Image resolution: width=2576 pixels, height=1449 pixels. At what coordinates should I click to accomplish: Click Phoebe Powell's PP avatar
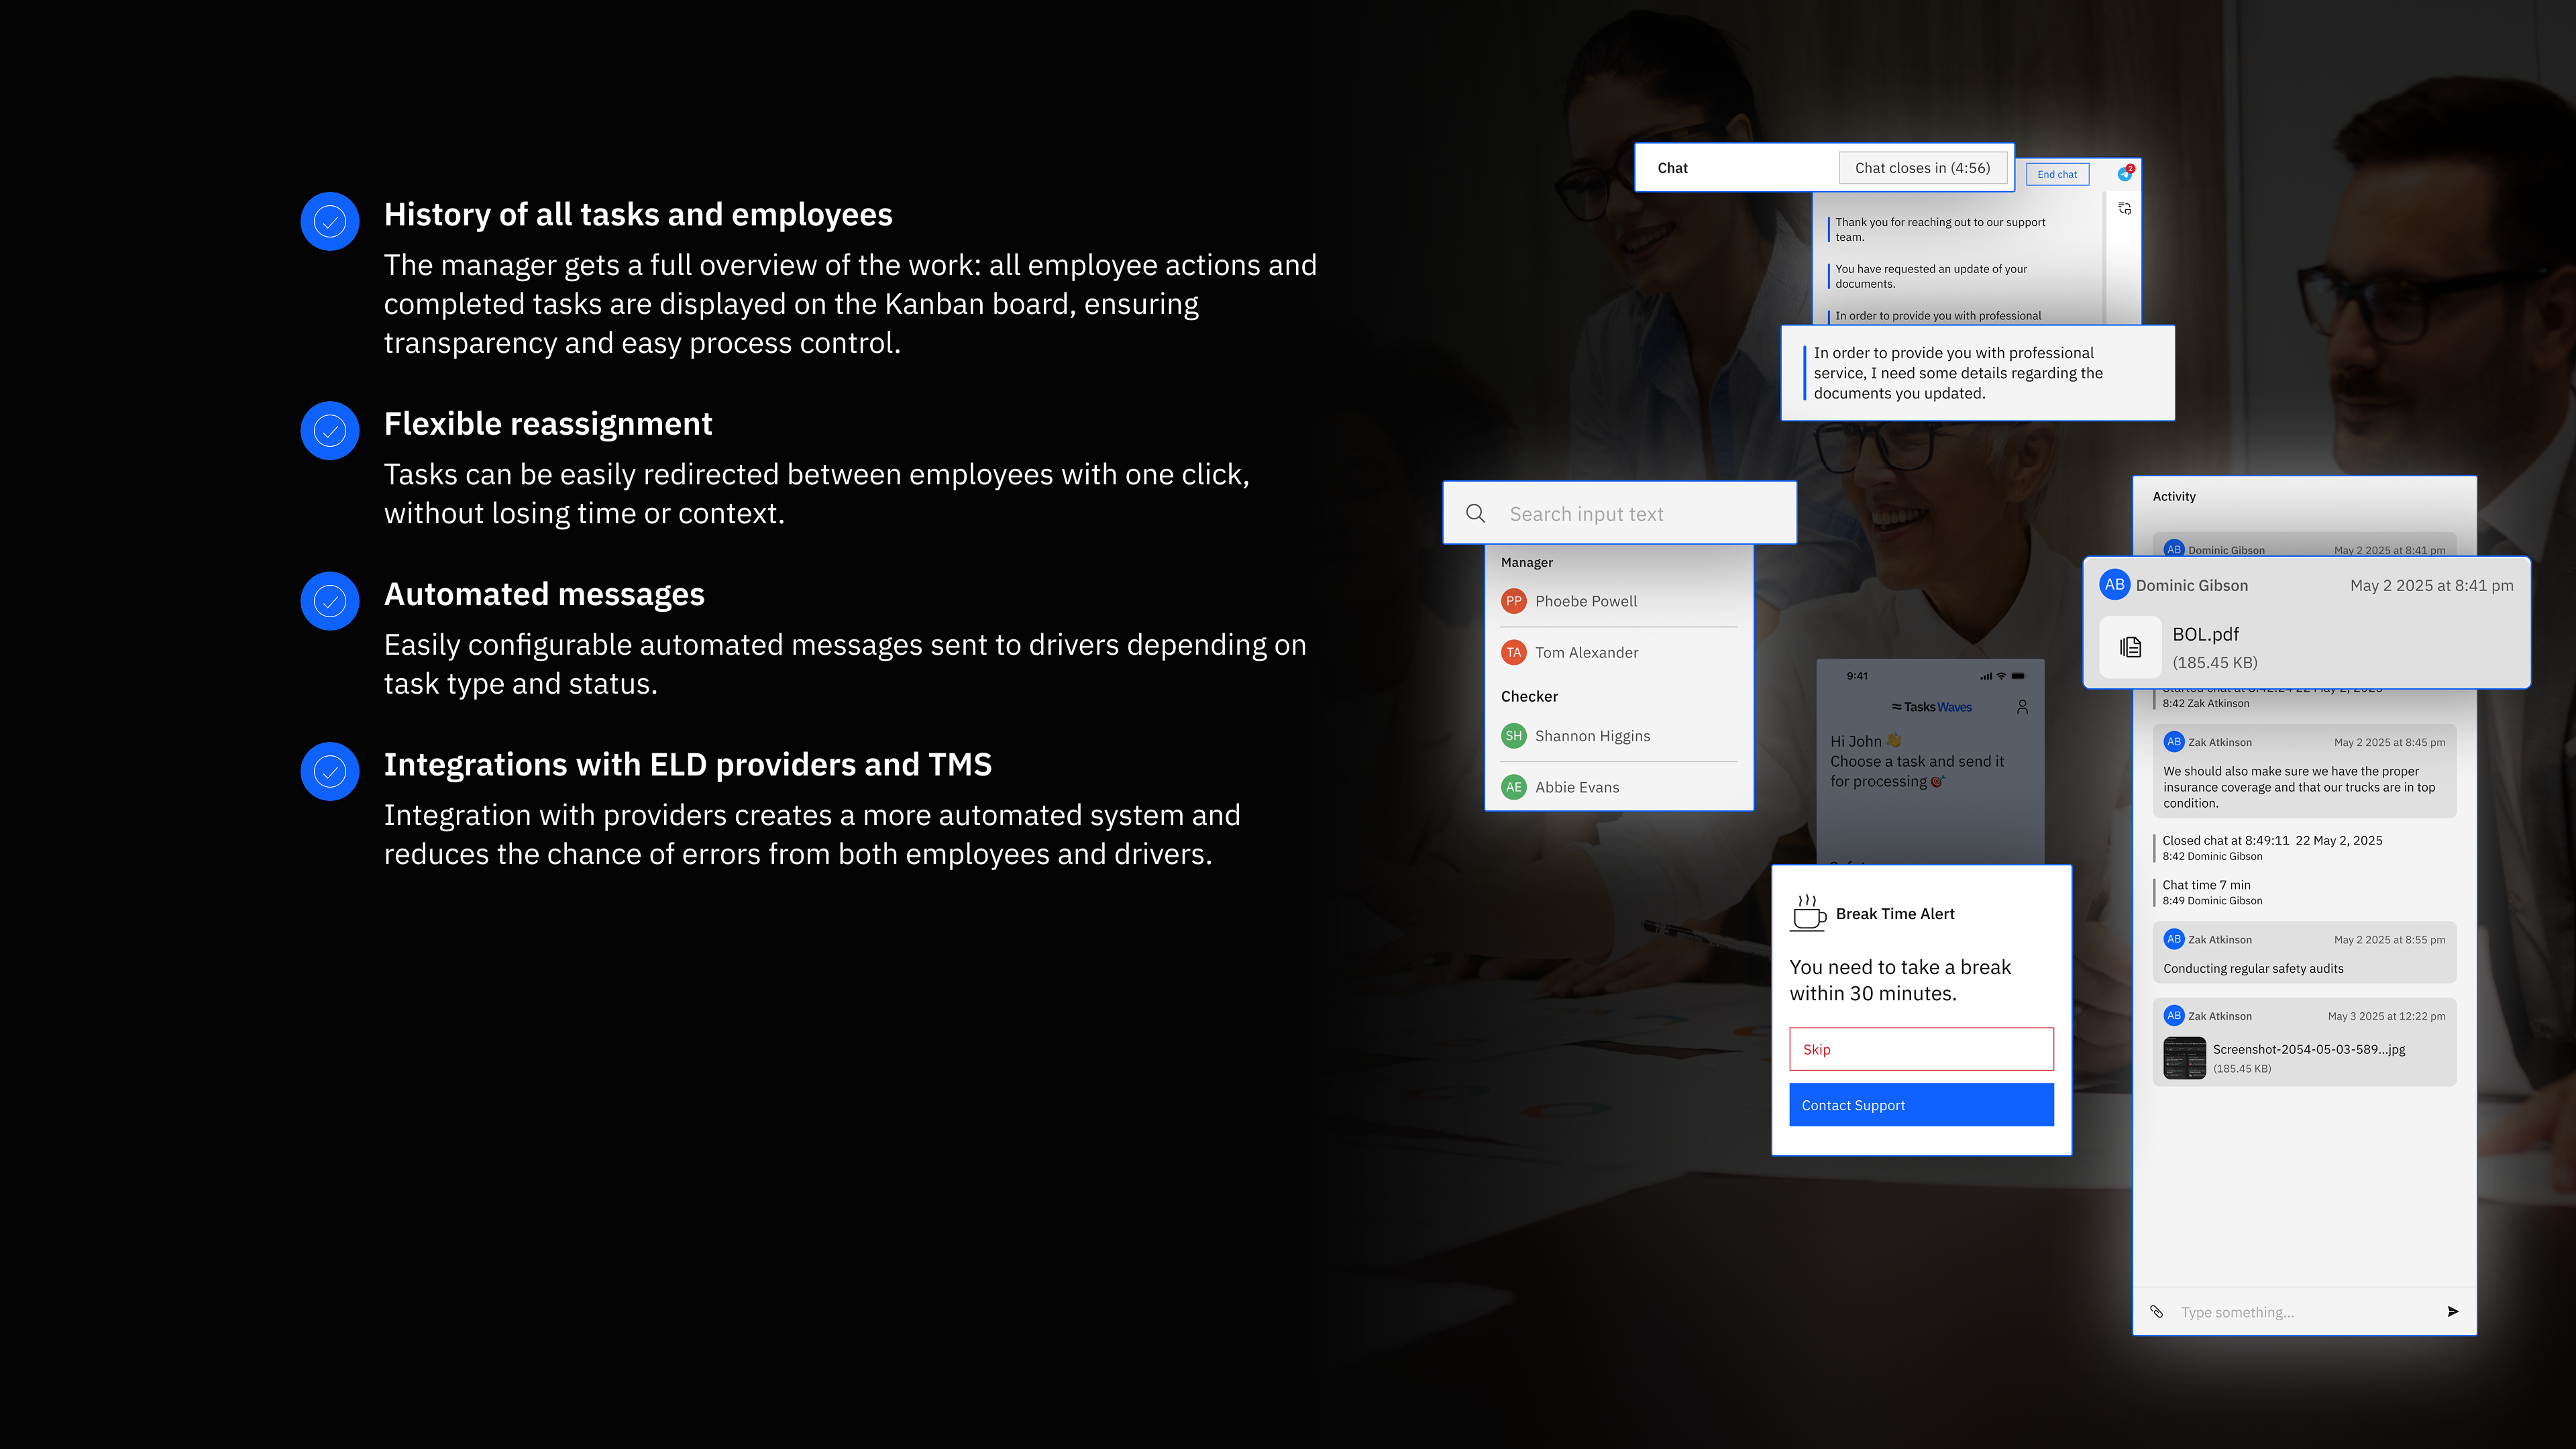tap(1513, 601)
